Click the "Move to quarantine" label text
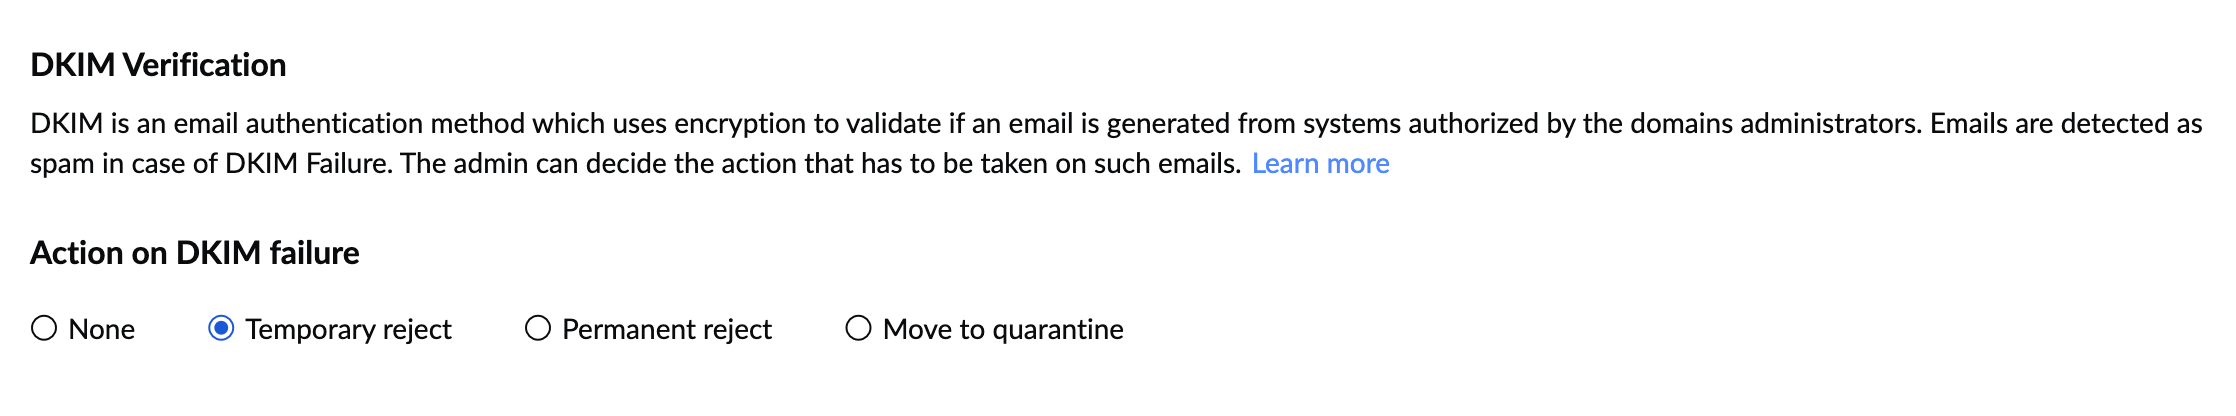 click(1002, 329)
